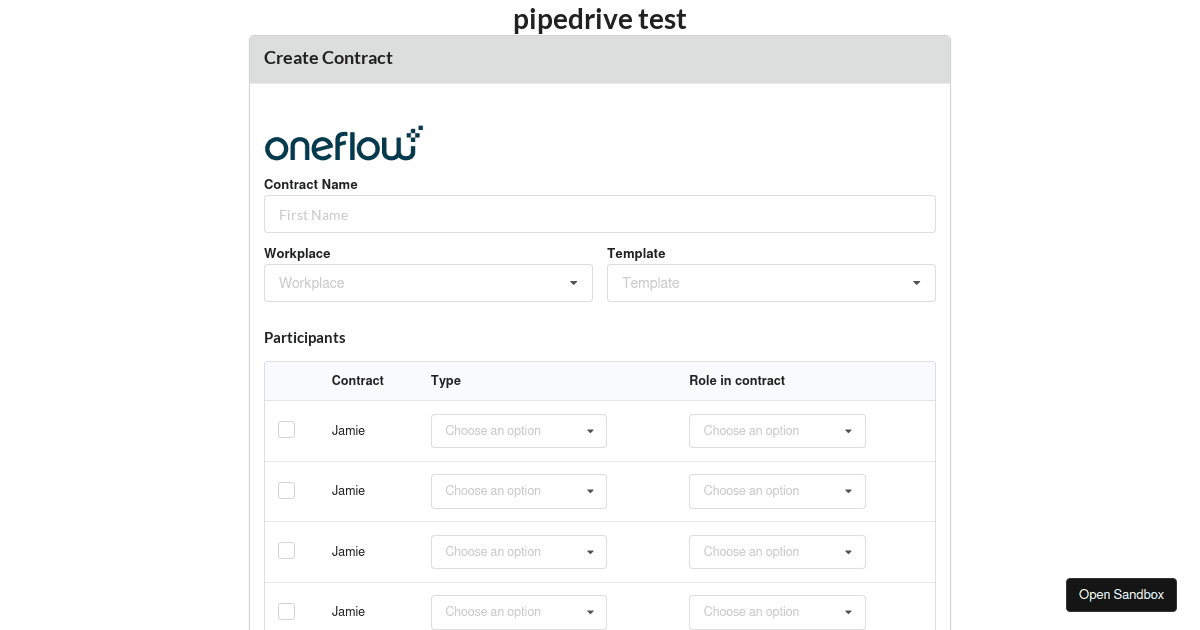Screen dimensions: 1200x630
Task: Check the checkbox next to the first Jamie
Action: [286, 429]
